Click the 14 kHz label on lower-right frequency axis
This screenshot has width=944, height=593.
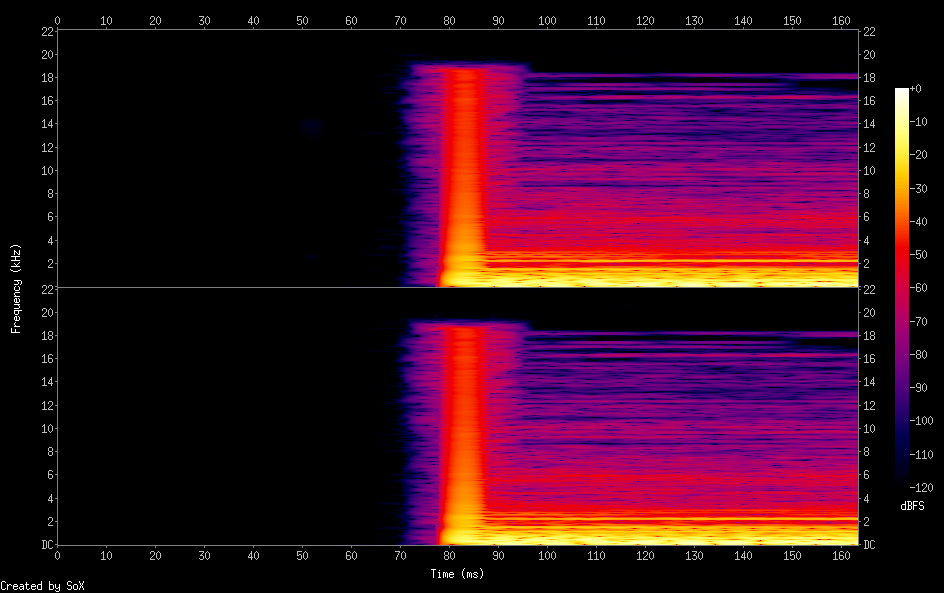pos(869,382)
